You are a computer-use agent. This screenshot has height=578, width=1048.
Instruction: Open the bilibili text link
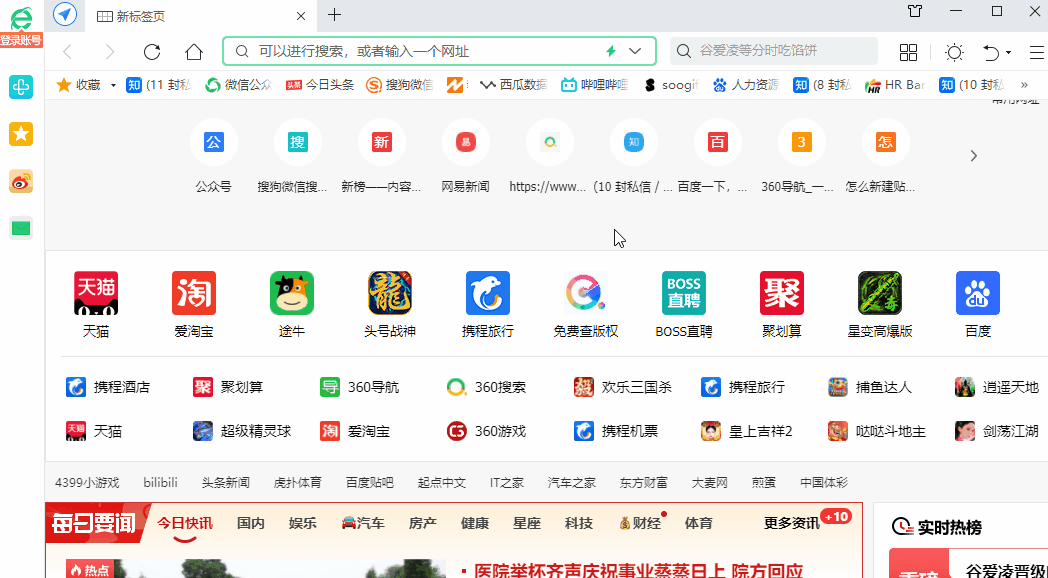pos(160,482)
